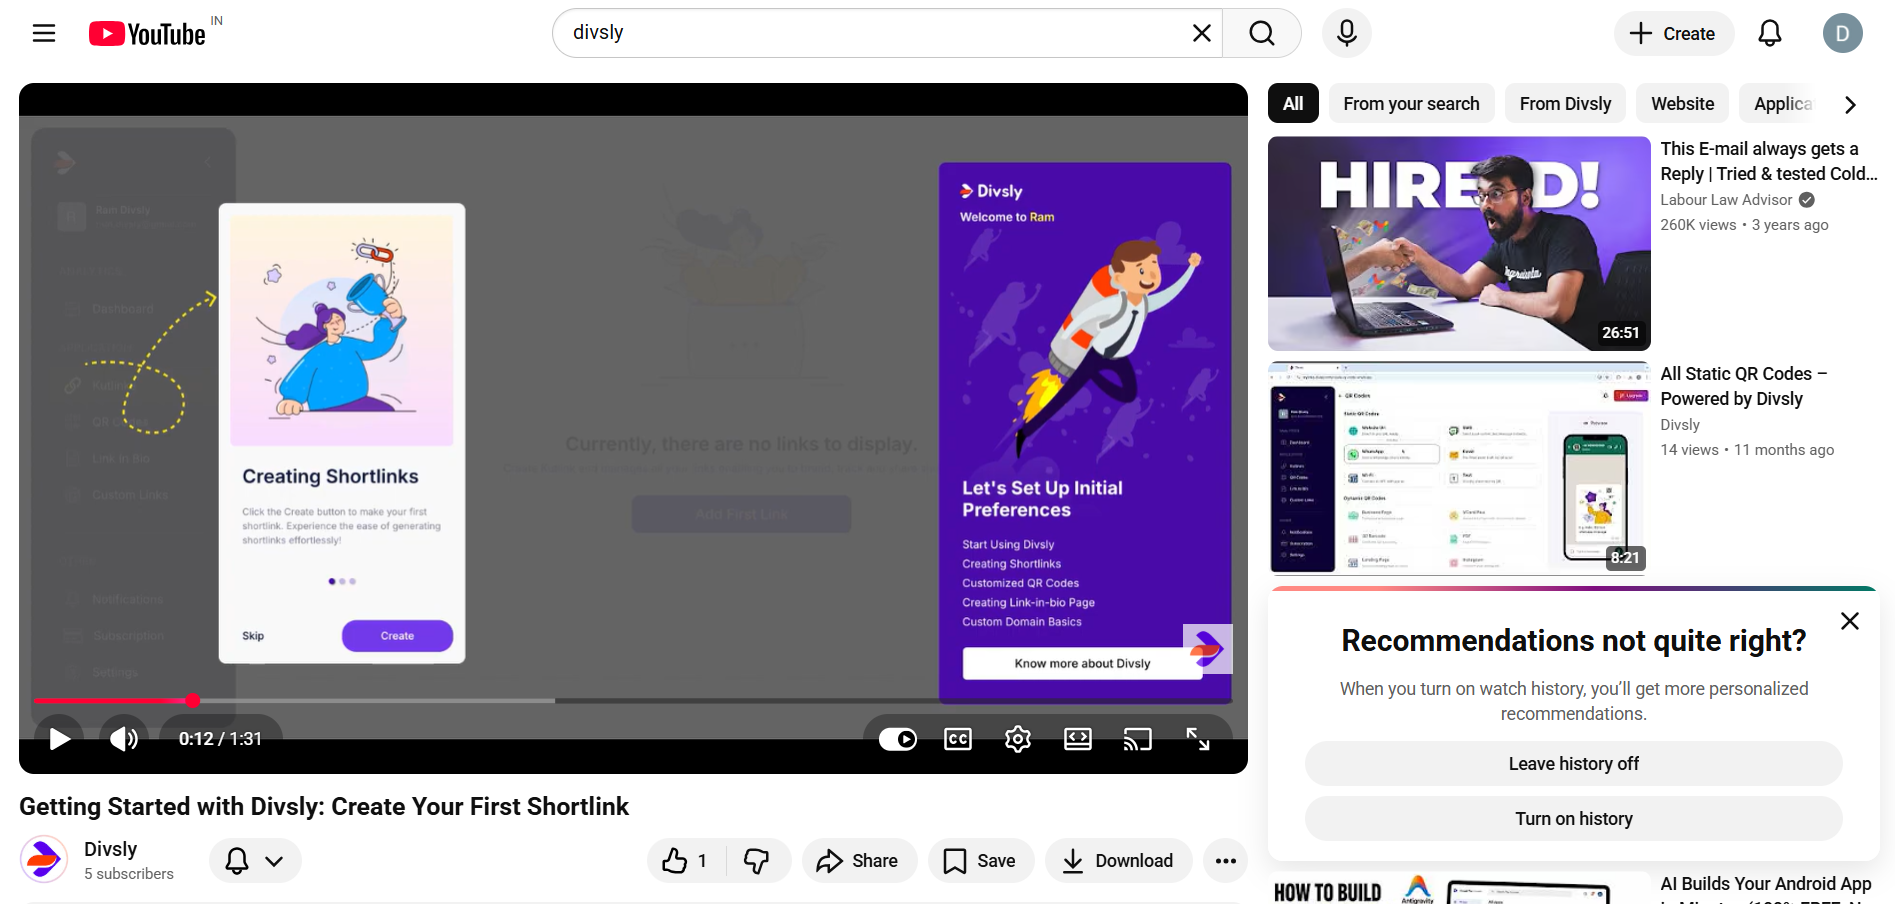Click the video timestamp 0:12 / 1:31
The image size is (1895, 904).
click(x=220, y=739)
